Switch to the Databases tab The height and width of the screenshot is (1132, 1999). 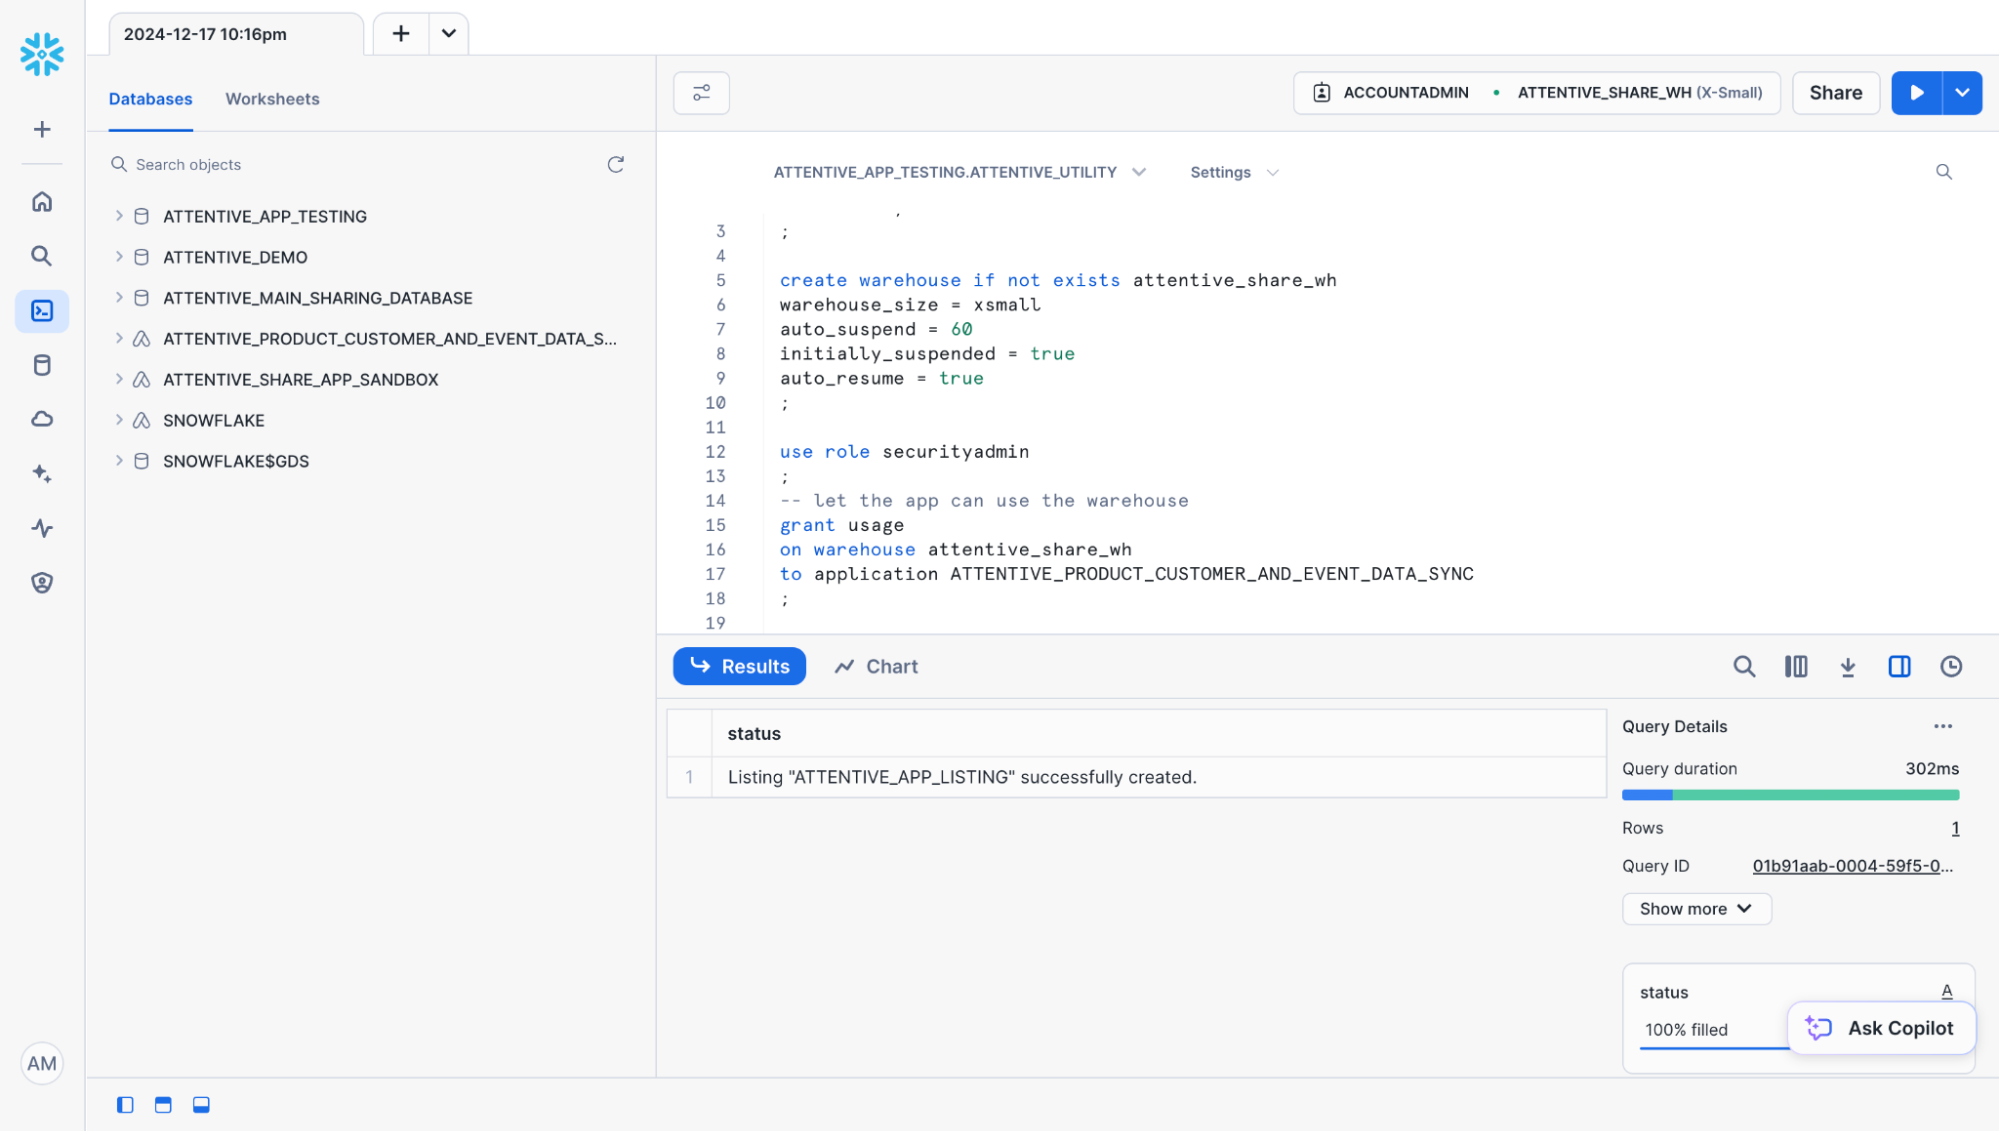[x=151, y=99]
